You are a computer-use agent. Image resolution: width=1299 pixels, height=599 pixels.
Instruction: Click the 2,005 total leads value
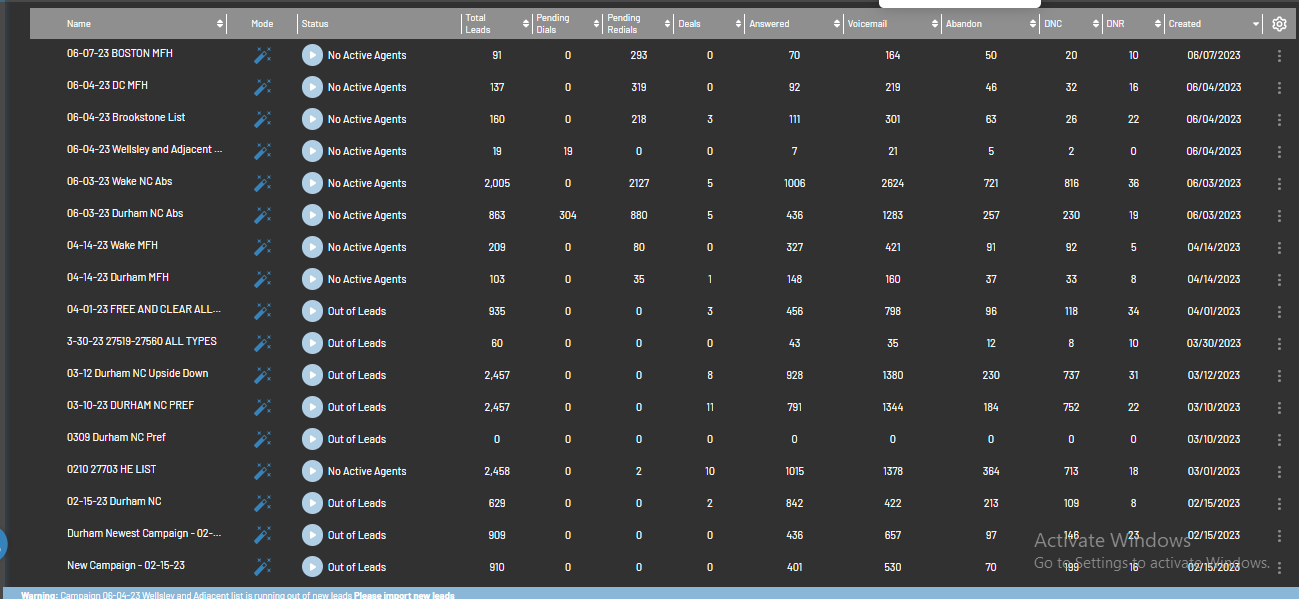[x=497, y=183]
